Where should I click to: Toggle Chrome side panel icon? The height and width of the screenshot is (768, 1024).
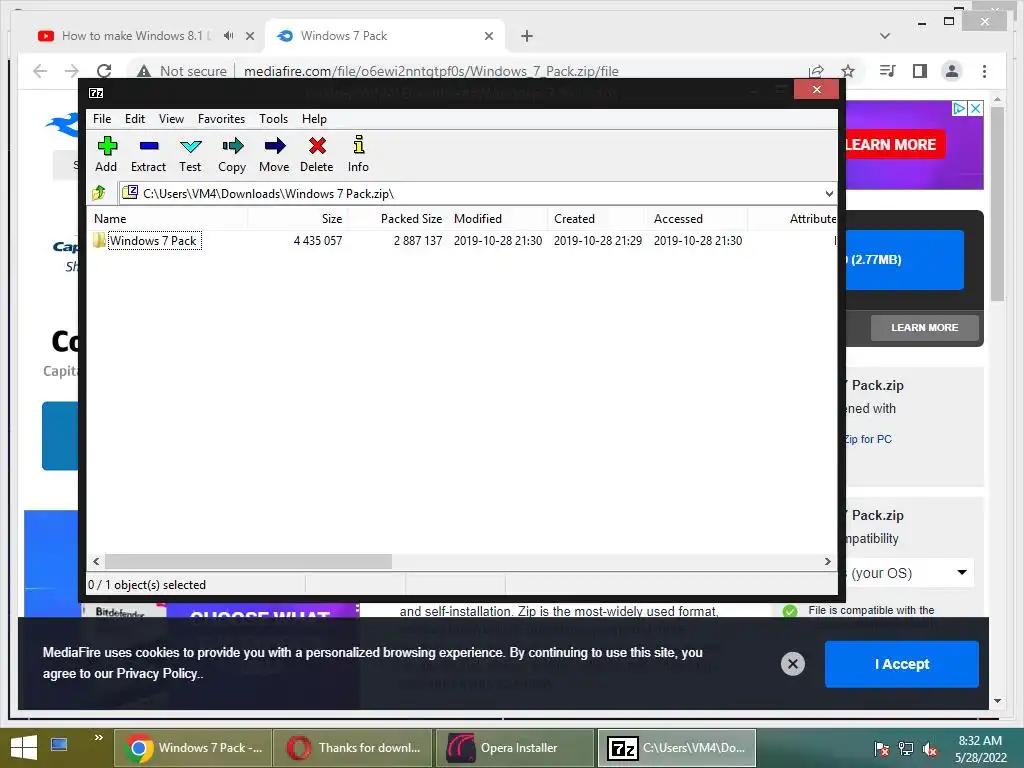(x=920, y=71)
